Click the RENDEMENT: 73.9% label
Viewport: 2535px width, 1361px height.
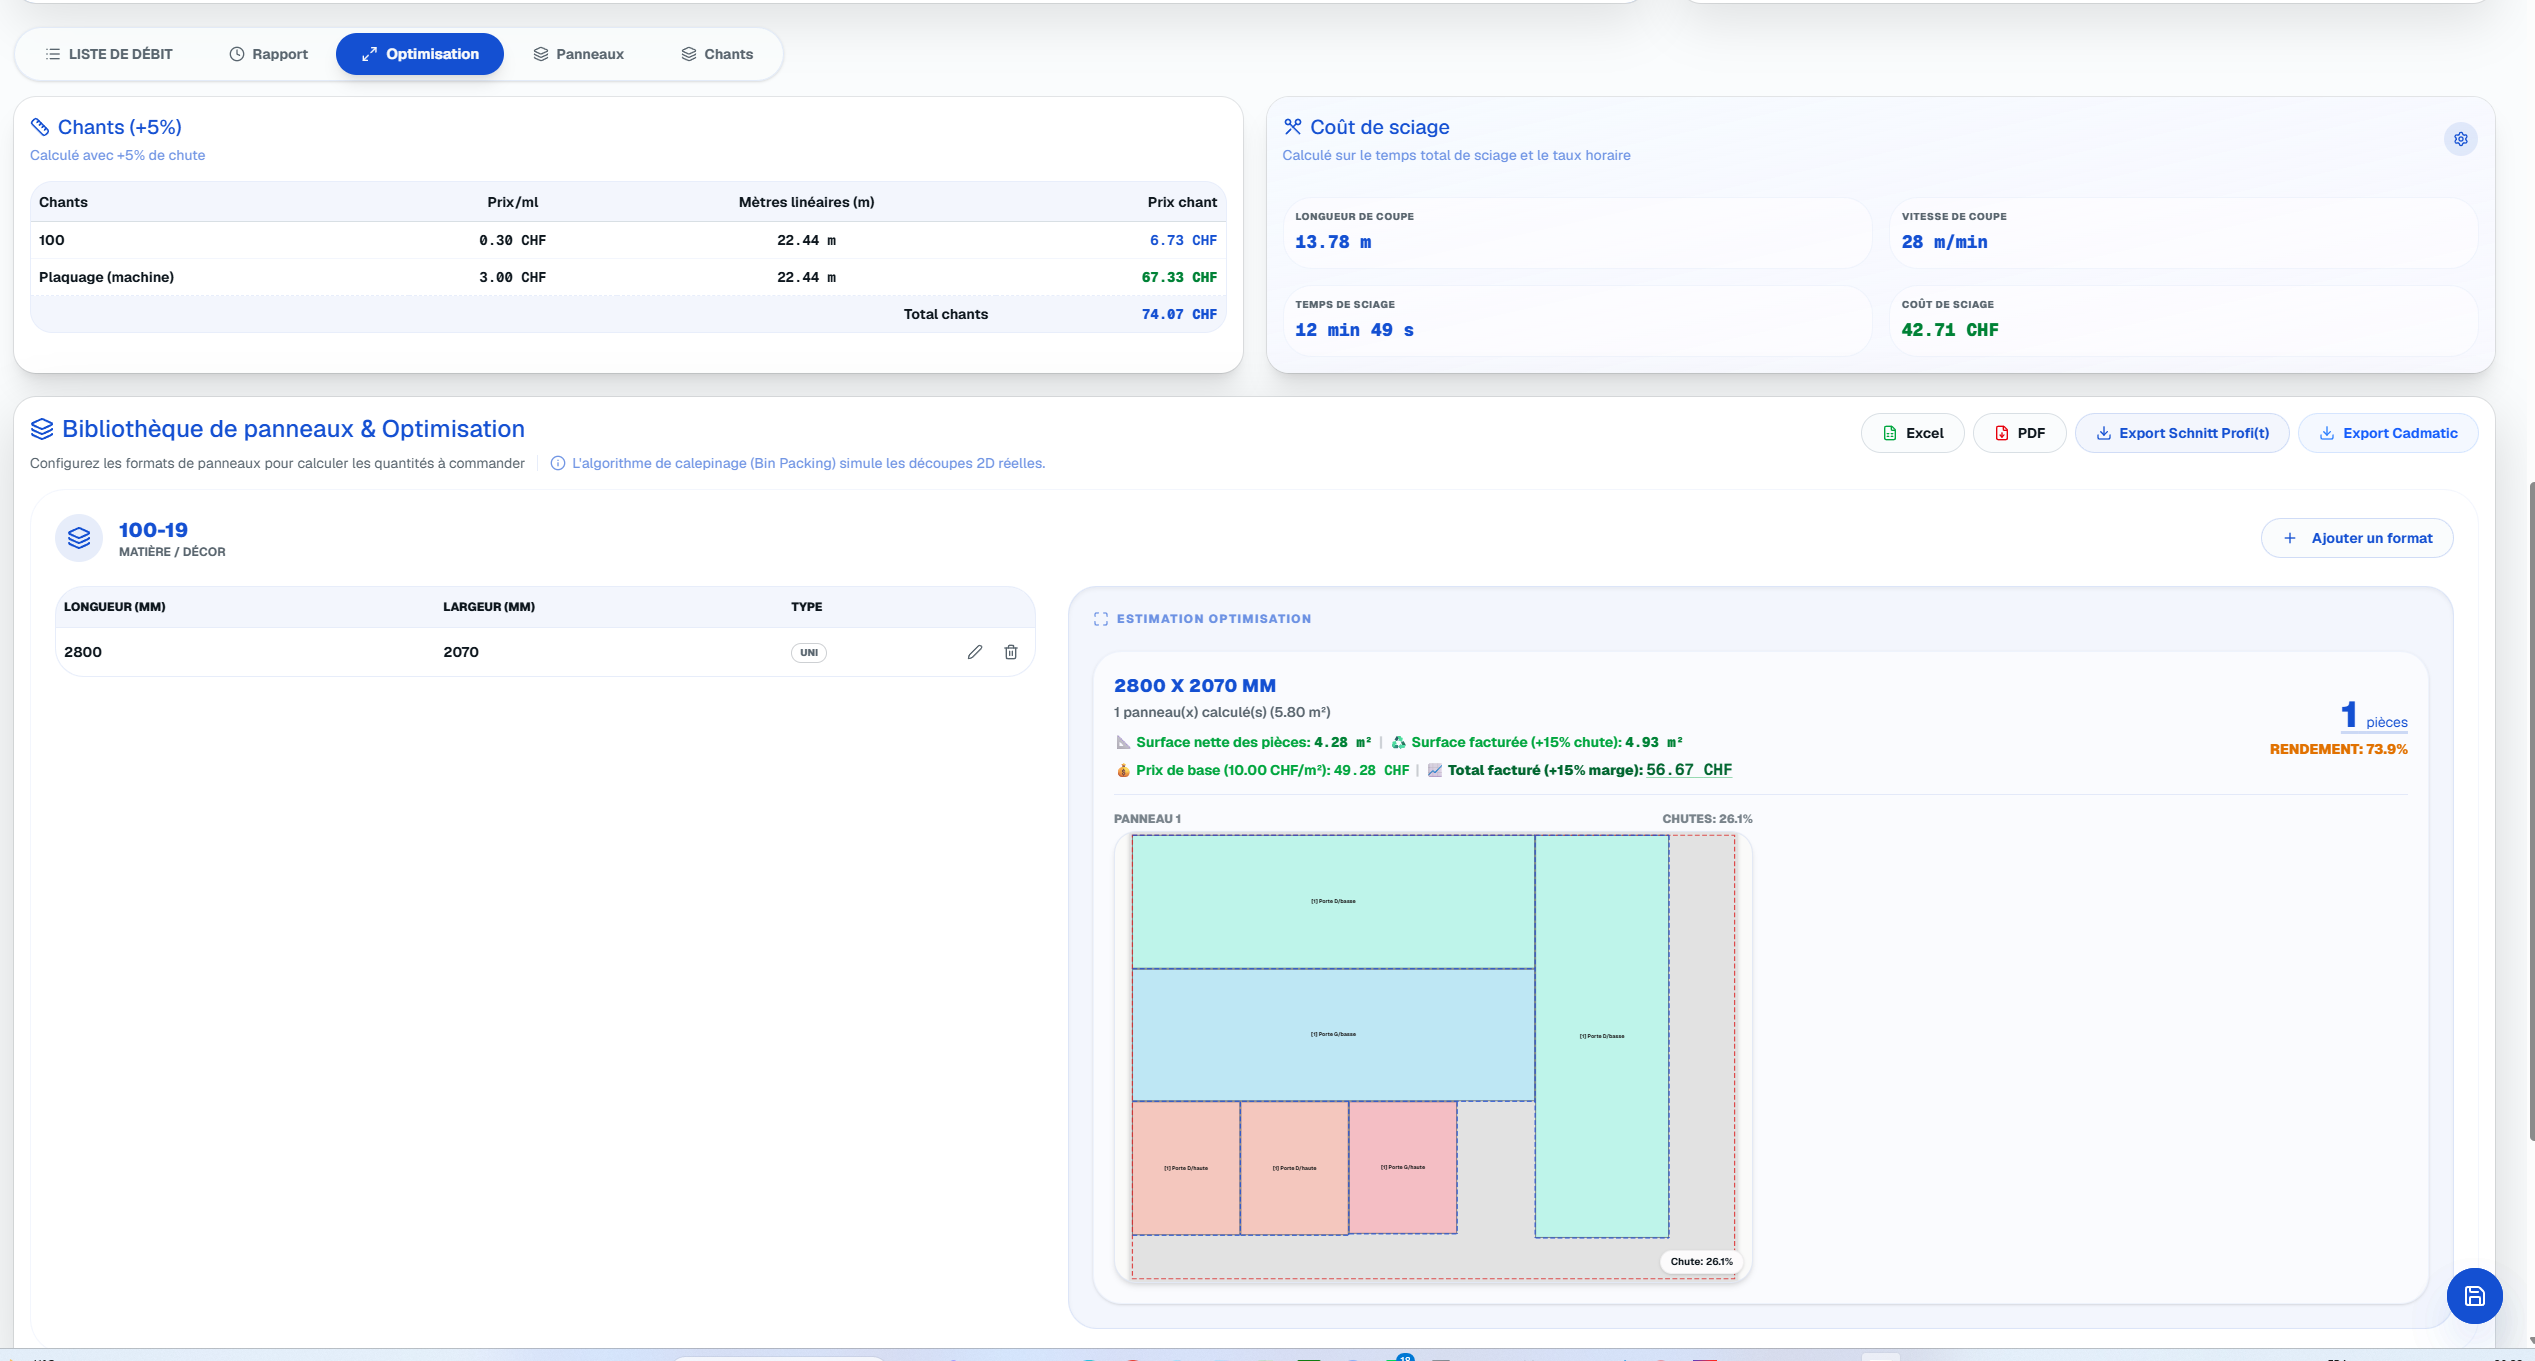click(2338, 749)
